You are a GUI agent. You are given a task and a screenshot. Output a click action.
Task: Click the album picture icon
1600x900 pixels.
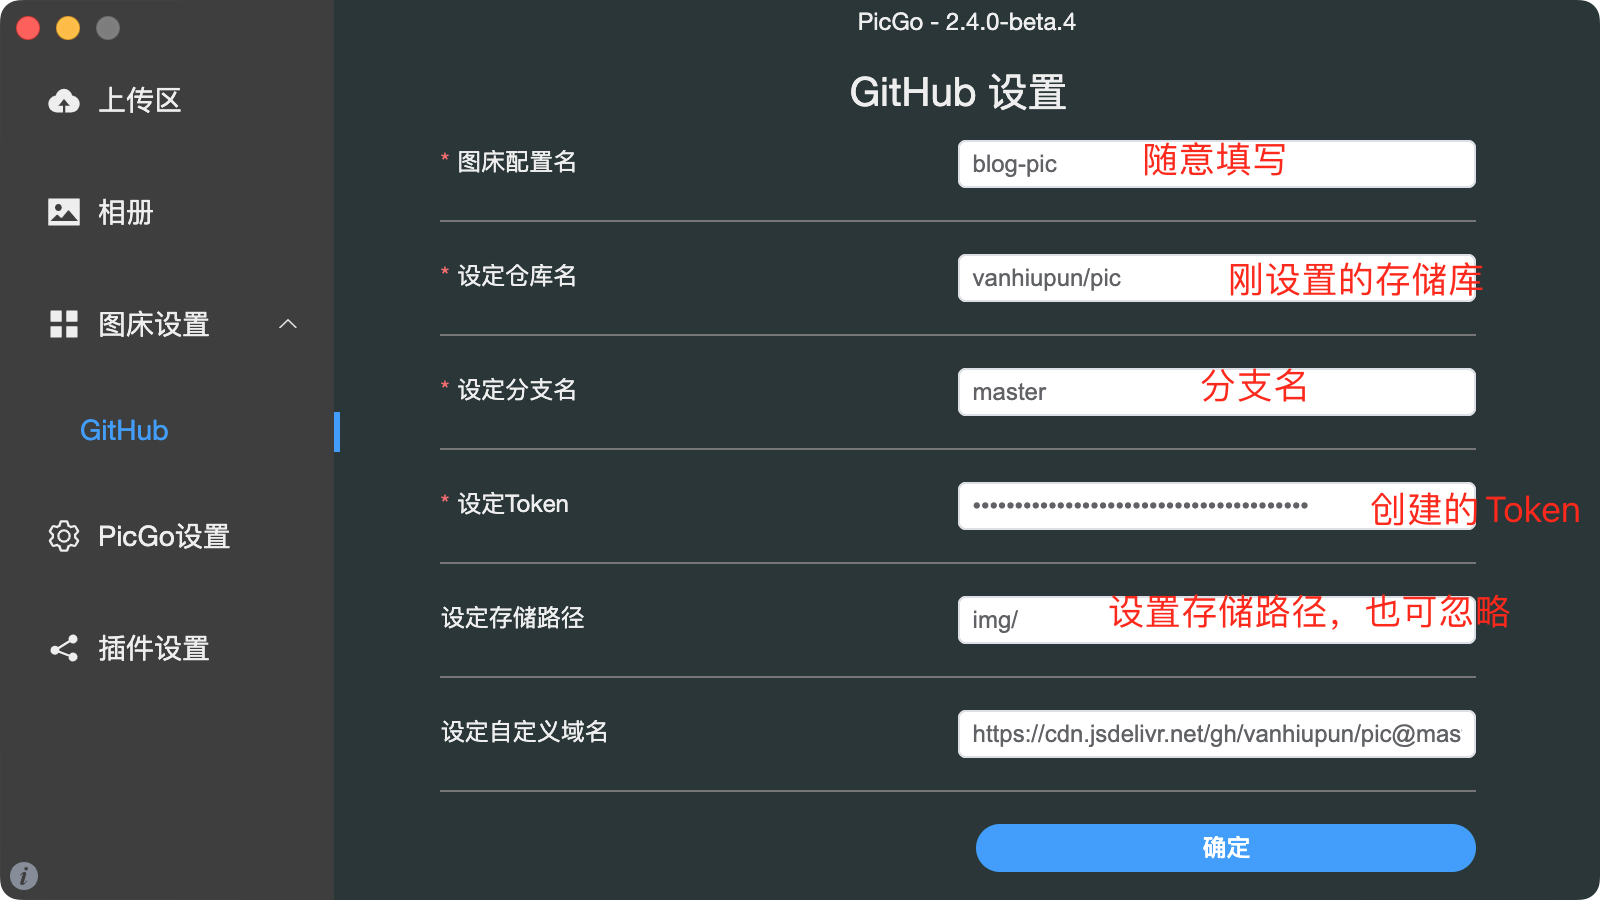(x=64, y=212)
